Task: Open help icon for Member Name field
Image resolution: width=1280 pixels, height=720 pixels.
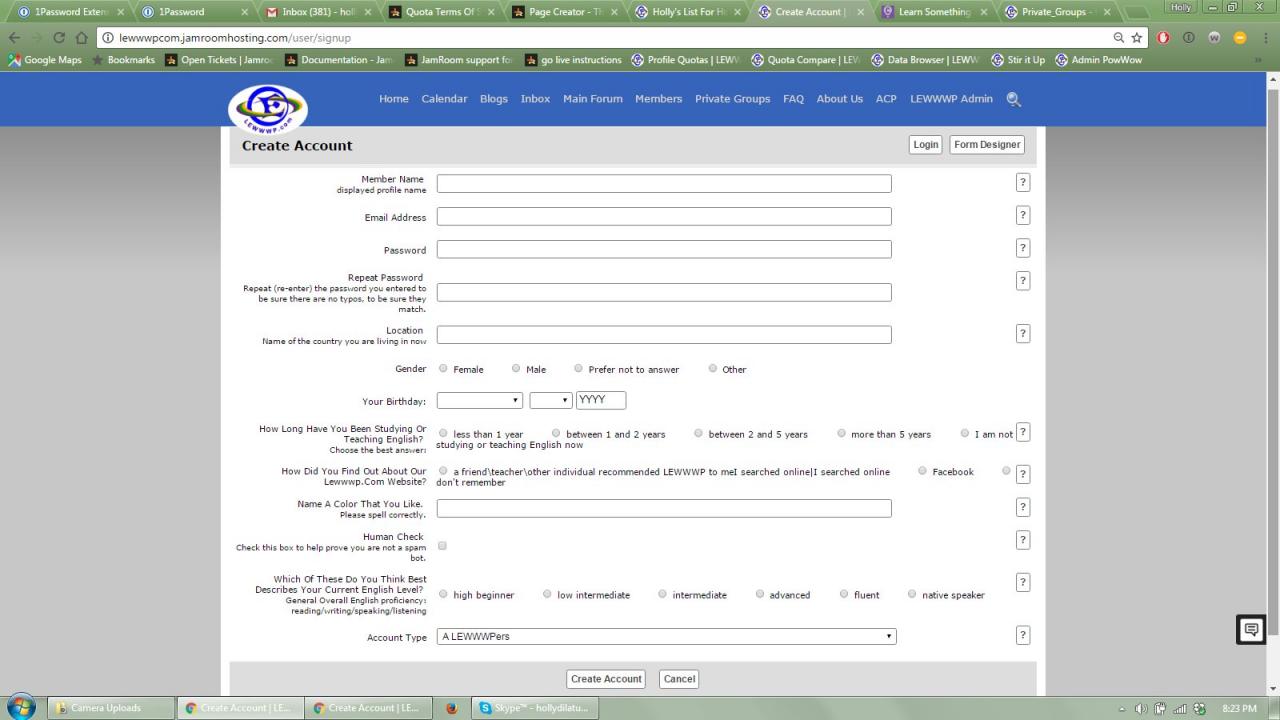Action: point(1022,183)
